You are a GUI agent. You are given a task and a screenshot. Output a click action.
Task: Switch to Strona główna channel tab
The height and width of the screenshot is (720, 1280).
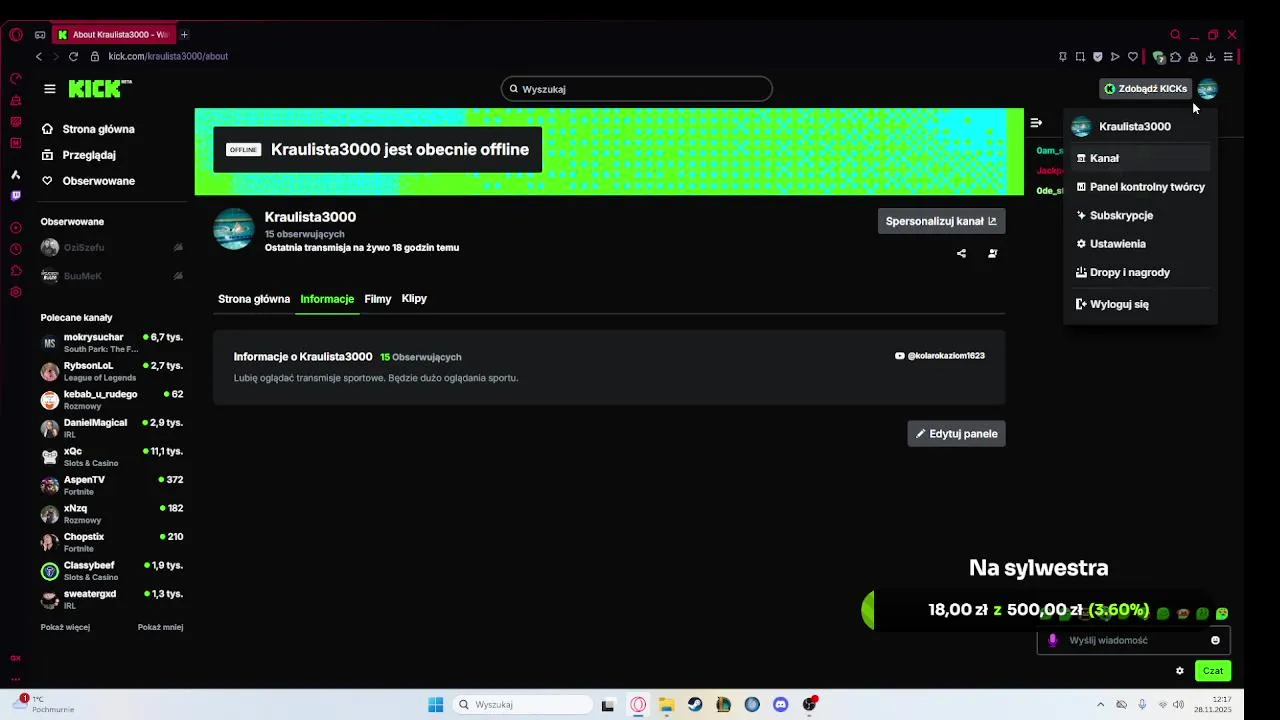pyautogui.click(x=254, y=299)
